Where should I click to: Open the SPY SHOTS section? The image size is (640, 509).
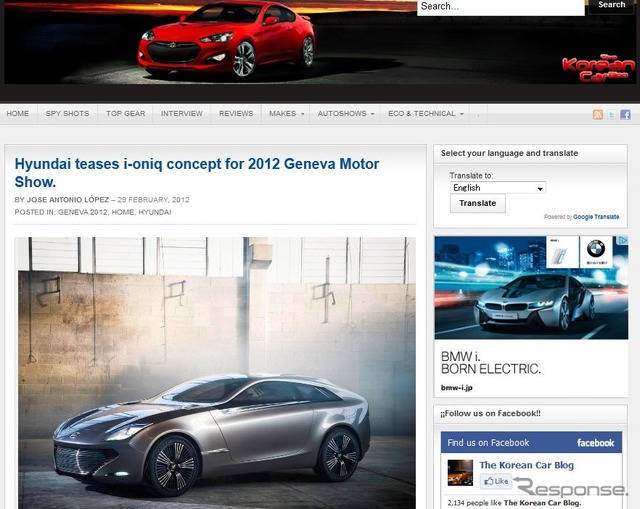(x=67, y=114)
